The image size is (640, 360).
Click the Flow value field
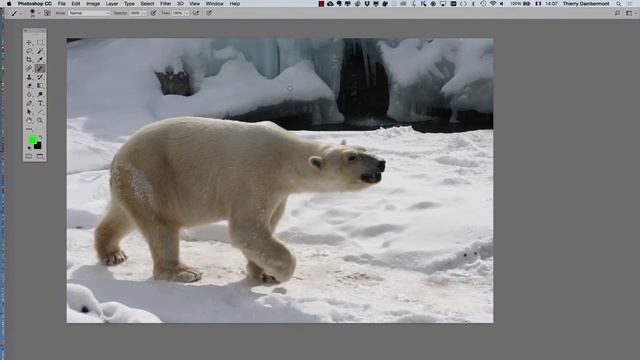click(x=177, y=13)
